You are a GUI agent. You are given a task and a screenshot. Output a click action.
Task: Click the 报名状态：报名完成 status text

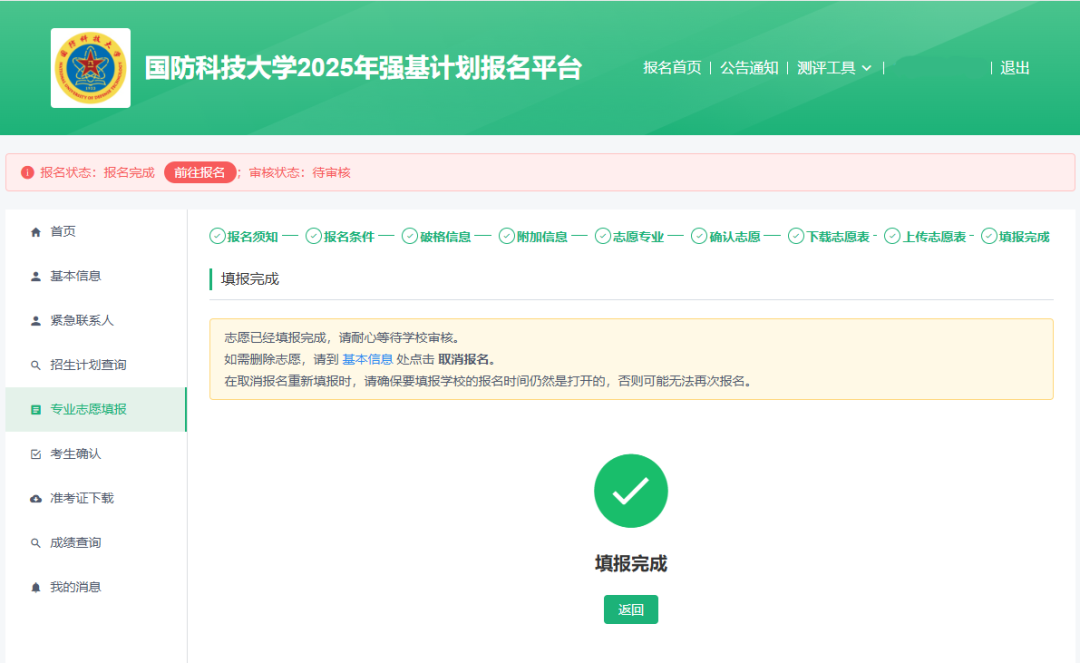97,173
